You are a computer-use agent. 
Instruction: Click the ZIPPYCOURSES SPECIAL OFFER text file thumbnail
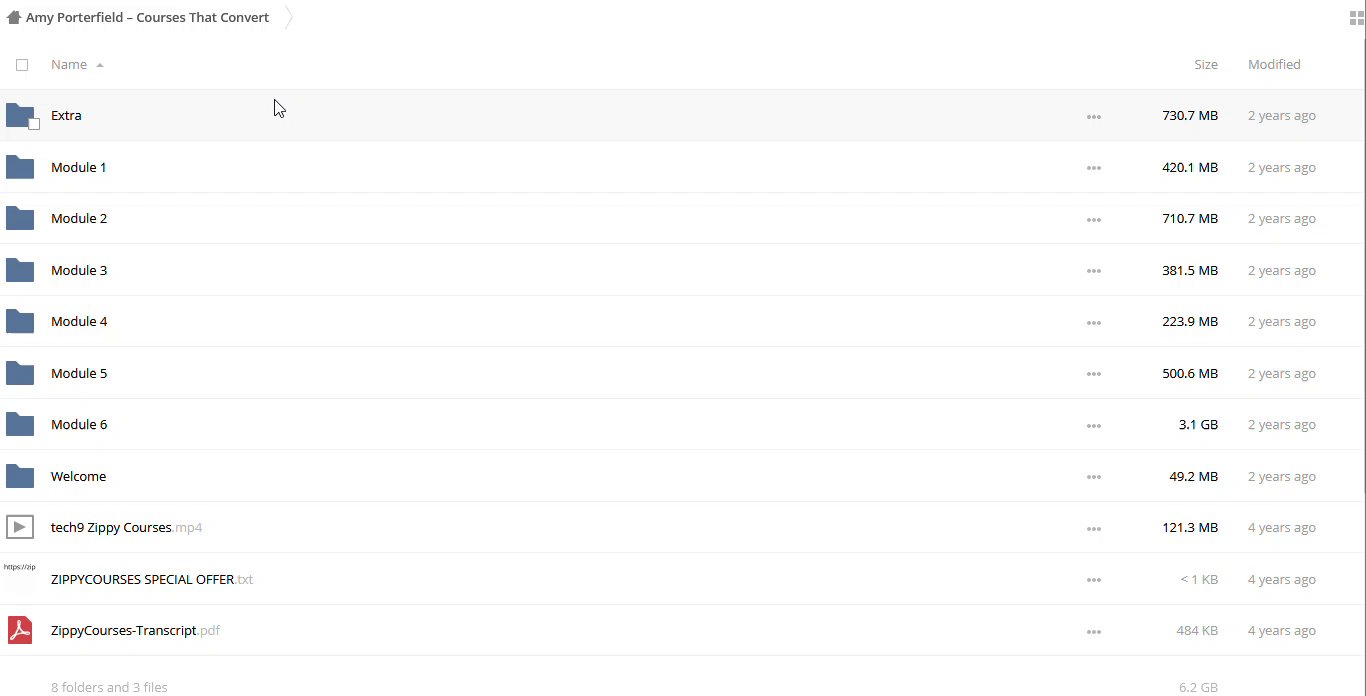coord(20,575)
